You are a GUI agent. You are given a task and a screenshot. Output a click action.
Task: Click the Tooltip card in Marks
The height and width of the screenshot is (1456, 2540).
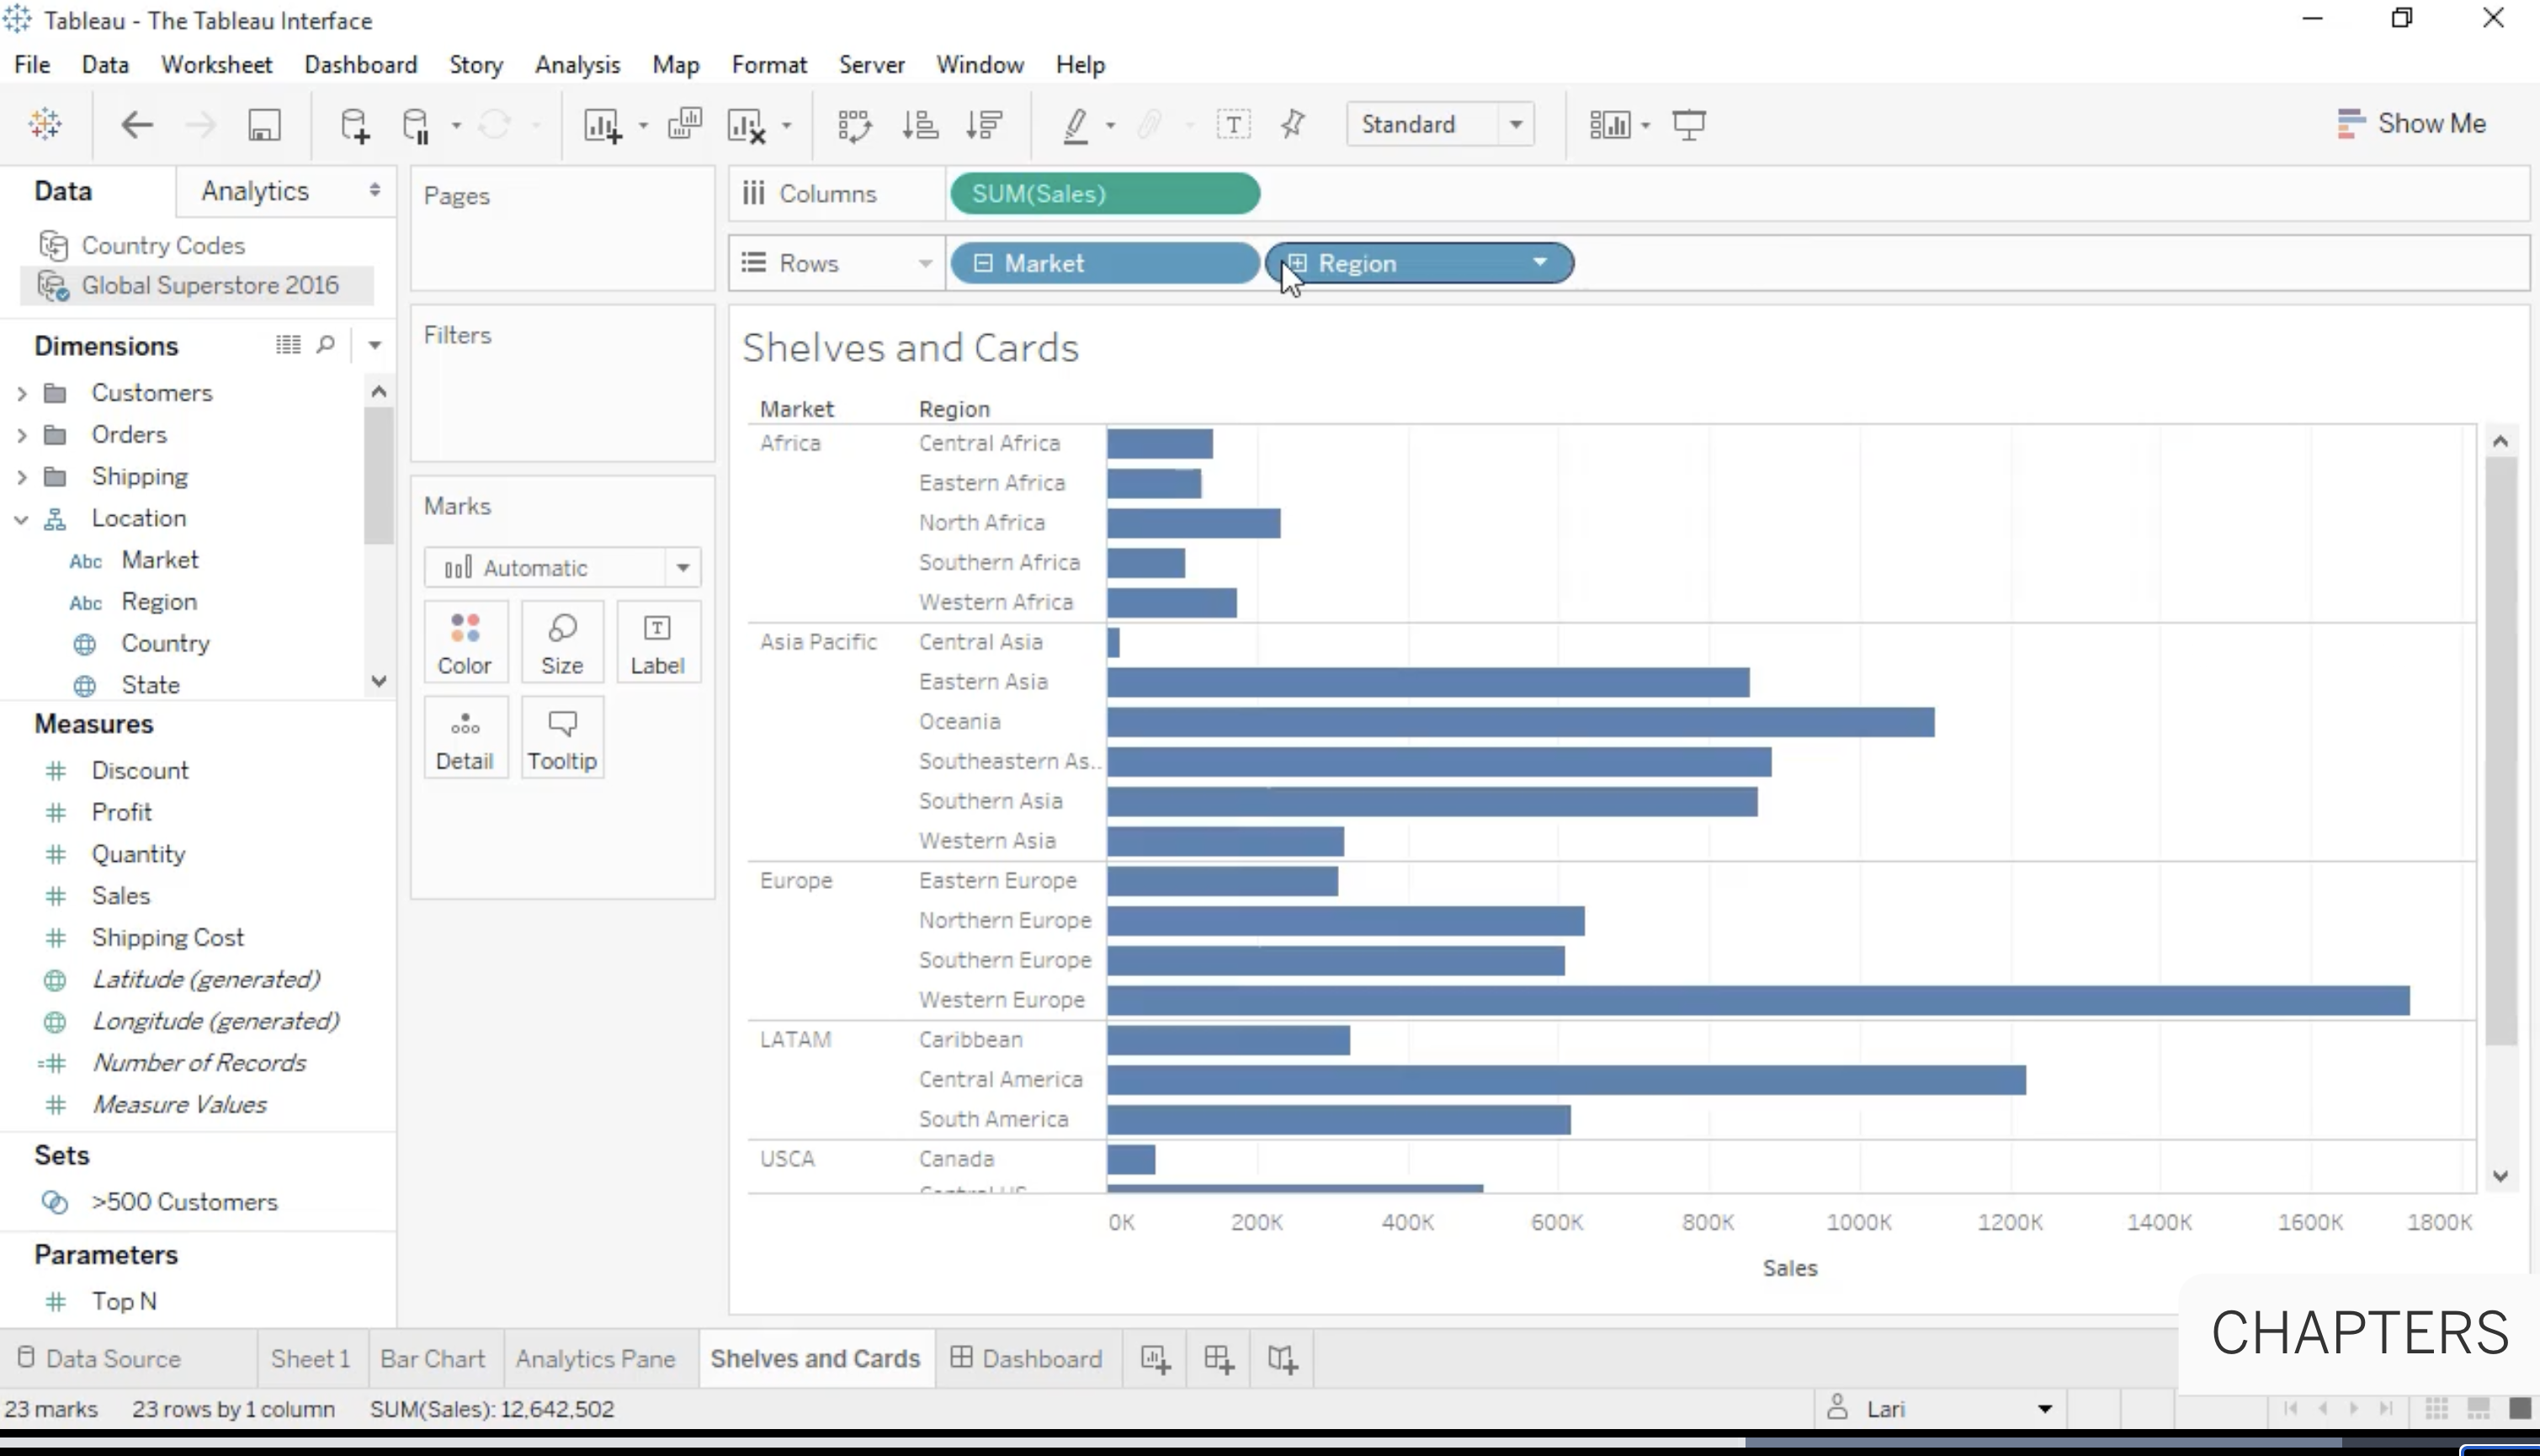point(562,738)
